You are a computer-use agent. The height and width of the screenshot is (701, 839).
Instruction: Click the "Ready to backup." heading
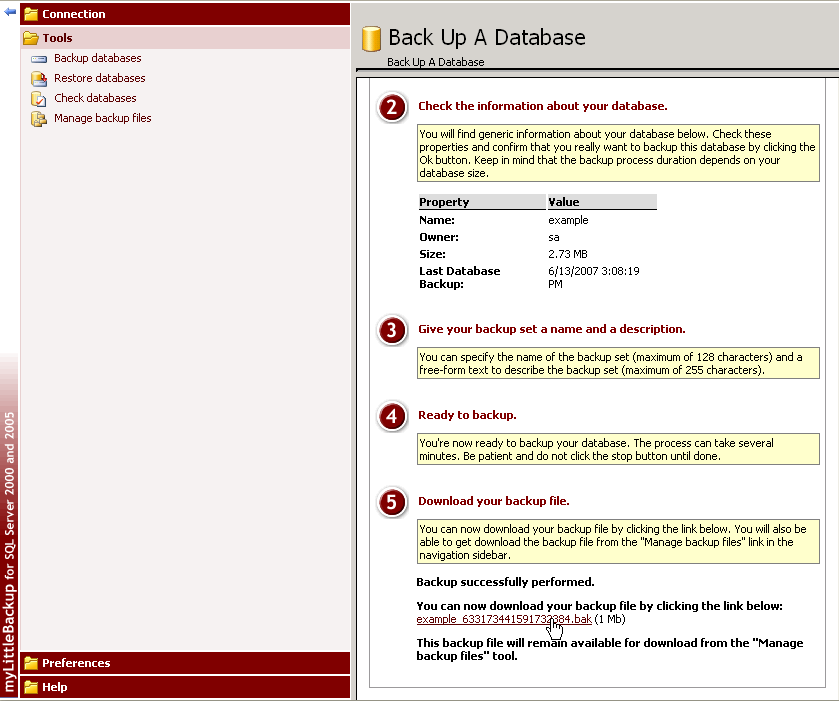pyautogui.click(x=467, y=415)
